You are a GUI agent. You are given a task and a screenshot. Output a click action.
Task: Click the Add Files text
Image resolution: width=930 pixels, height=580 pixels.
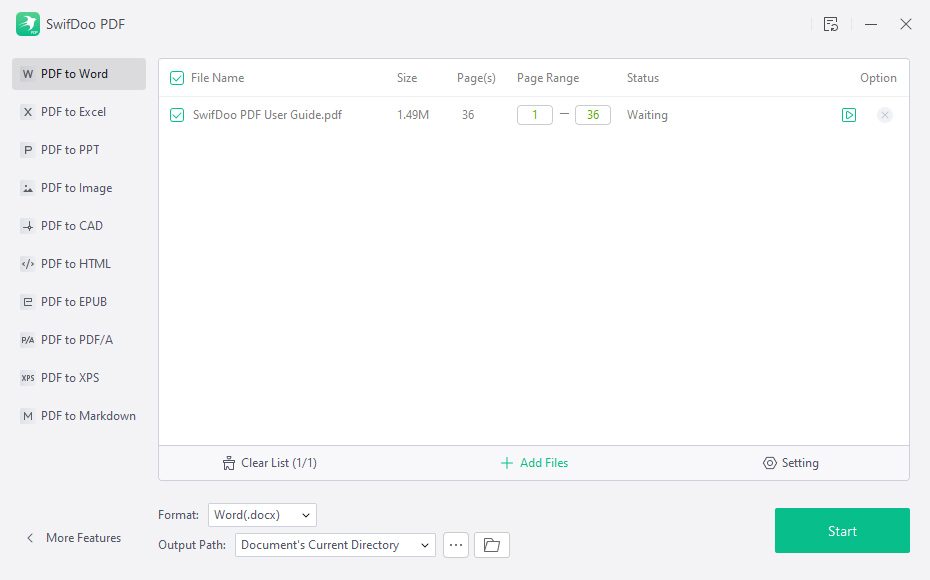(544, 463)
